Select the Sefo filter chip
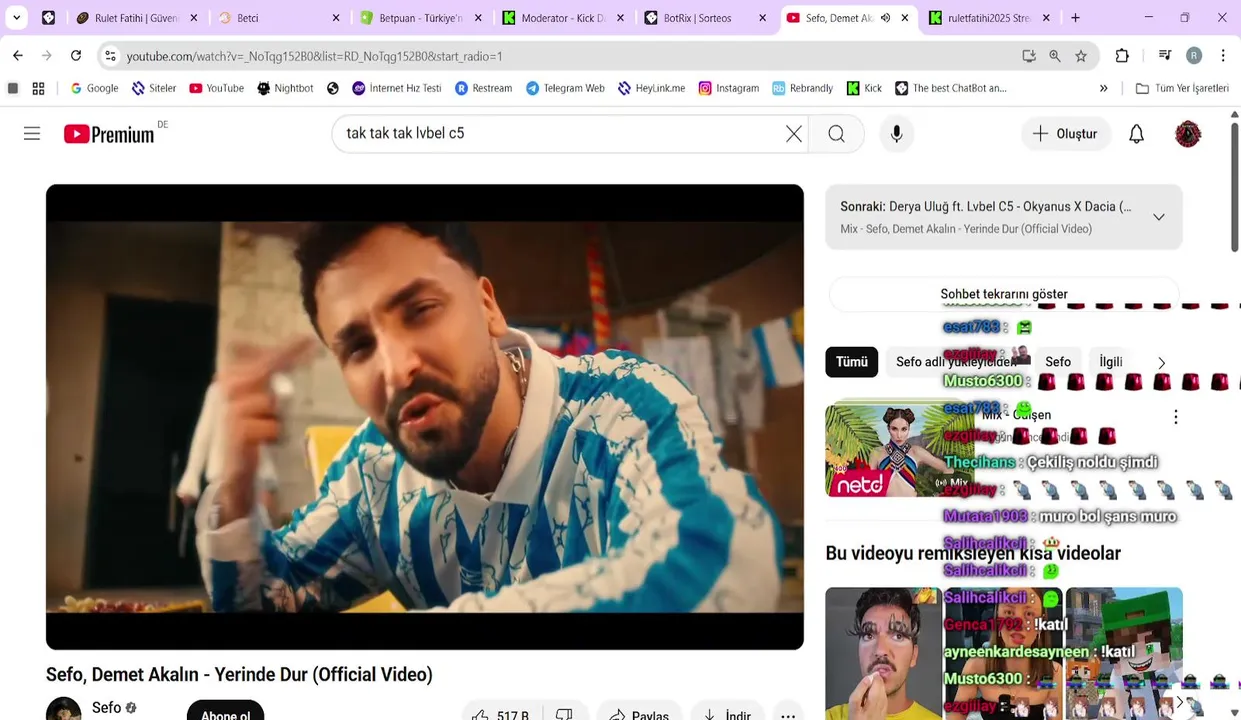 (x=1058, y=362)
